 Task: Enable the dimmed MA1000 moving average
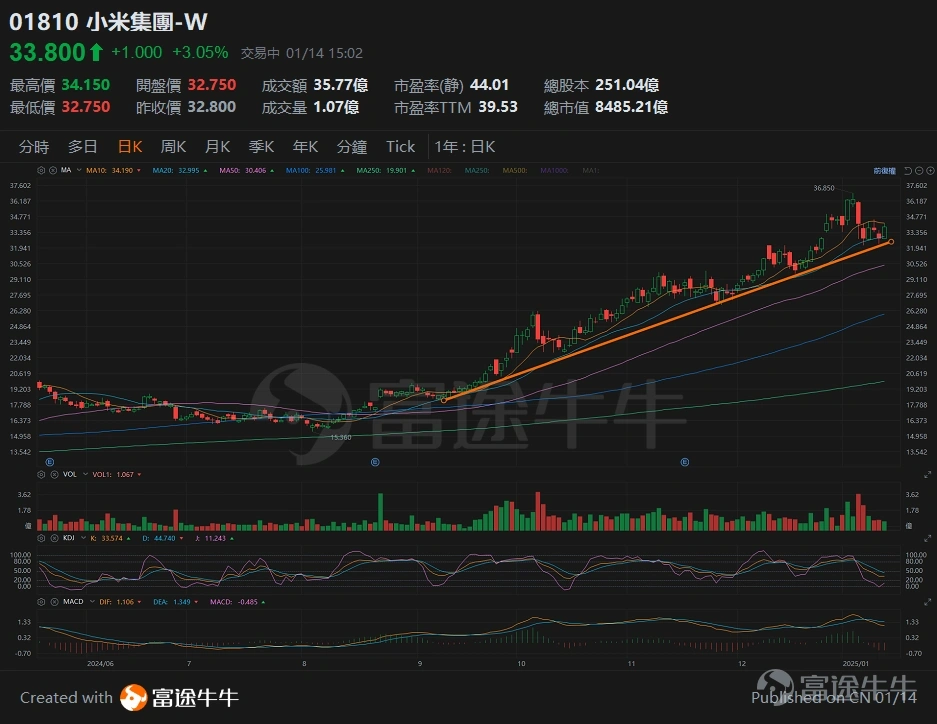[x=554, y=170]
